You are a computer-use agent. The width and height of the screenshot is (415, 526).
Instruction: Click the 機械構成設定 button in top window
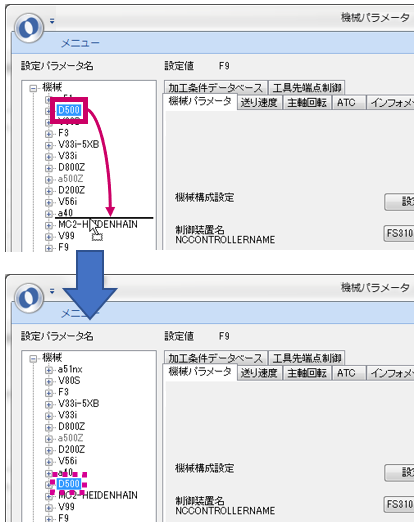(399, 202)
